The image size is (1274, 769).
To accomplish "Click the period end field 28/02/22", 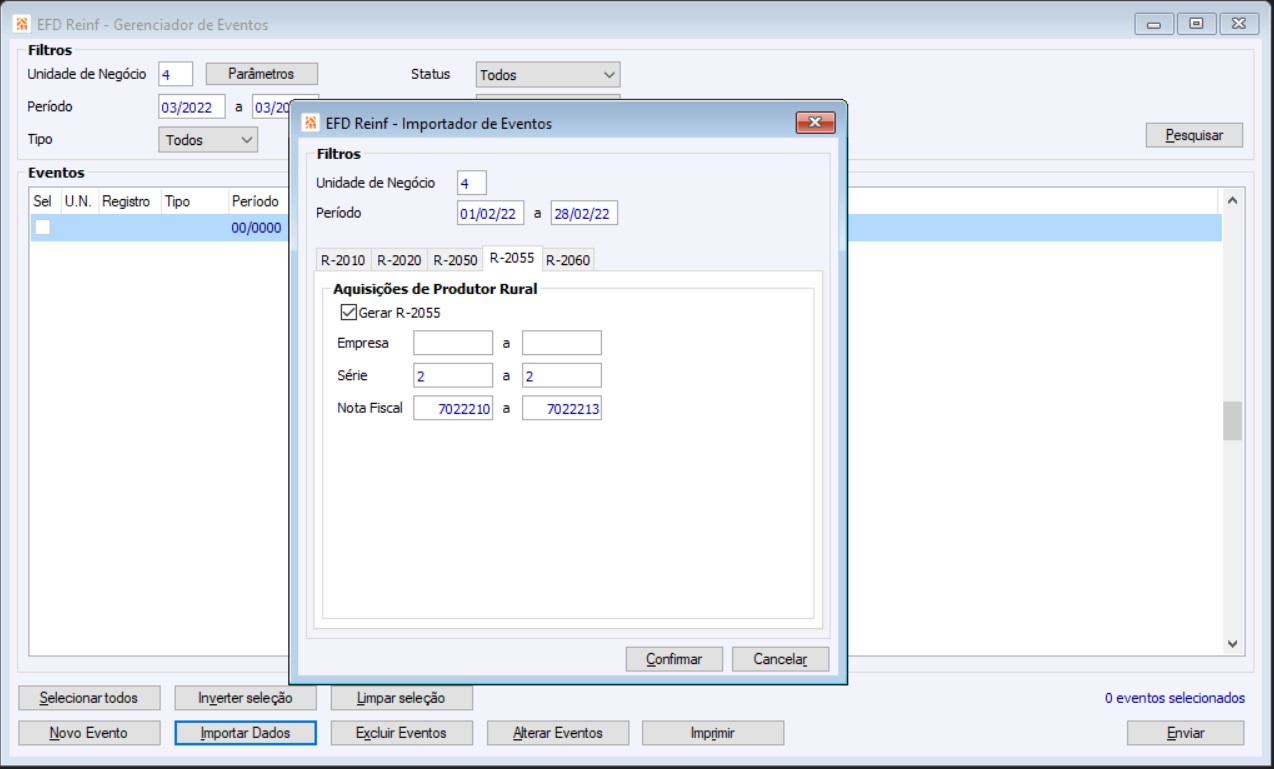I will [x=584, y=213].
